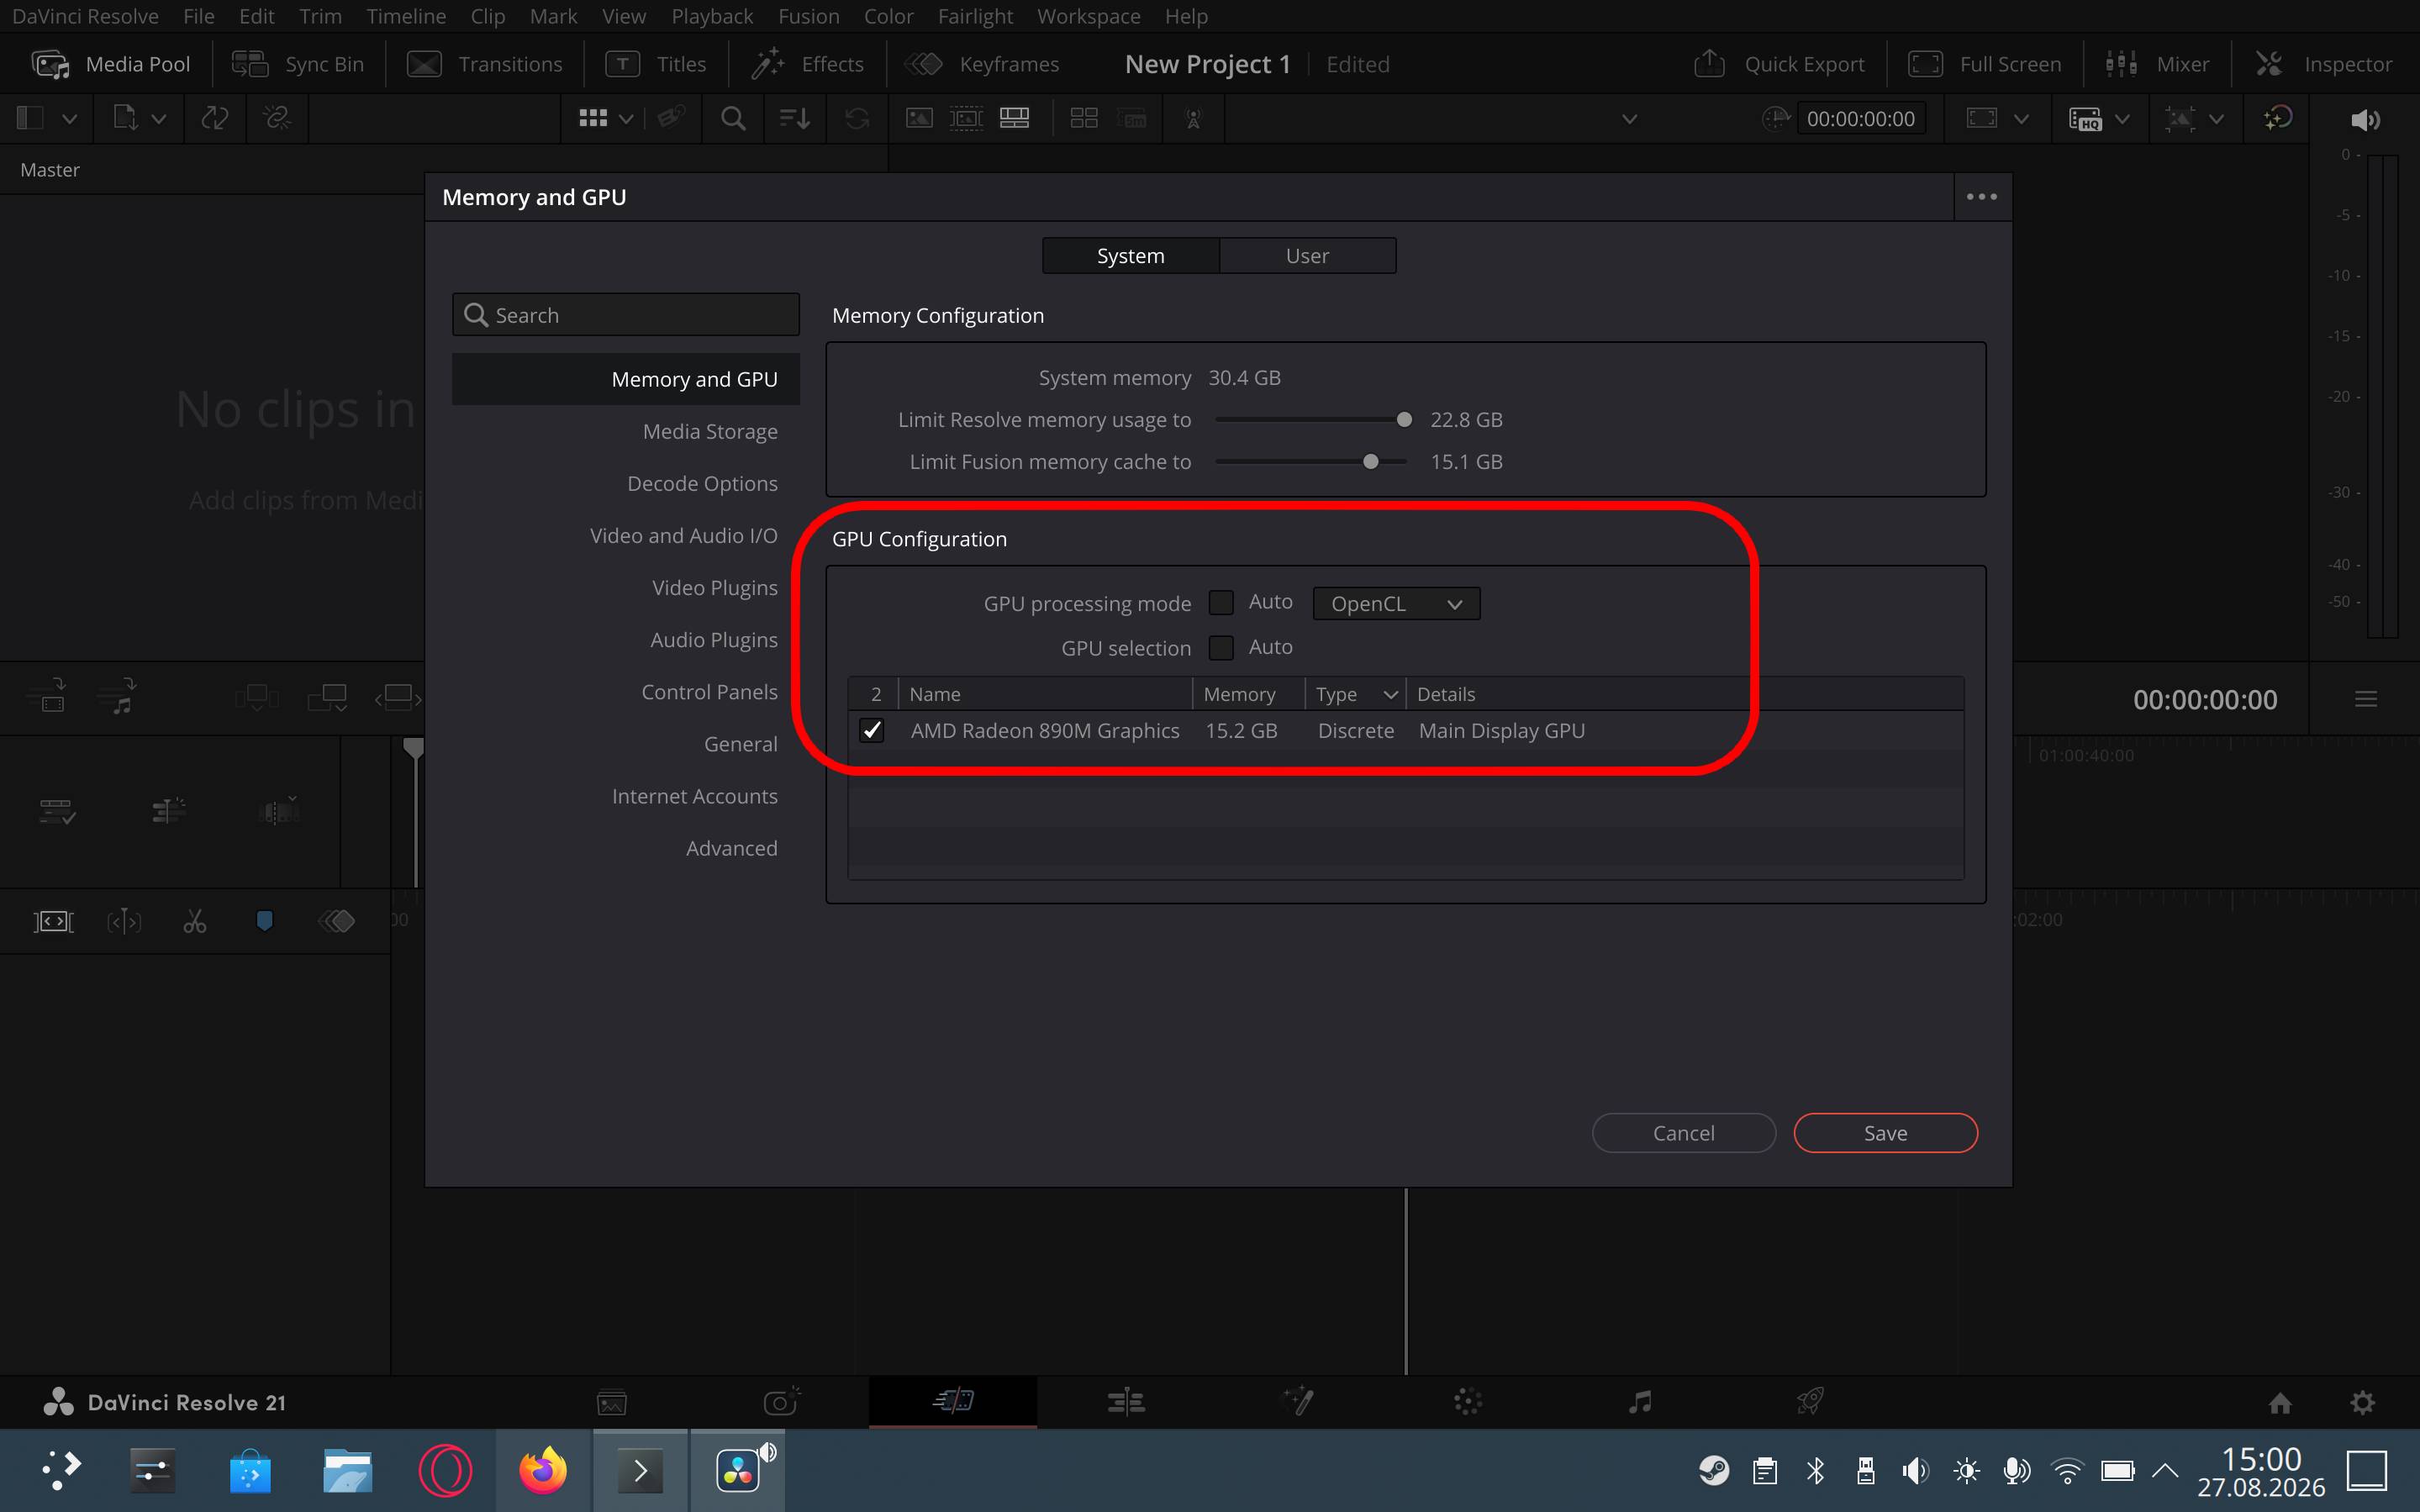Open the Inspector panel
Image resolution: width=2420 pixels, height=1512 pixels.
click(x=2324, y=64)
